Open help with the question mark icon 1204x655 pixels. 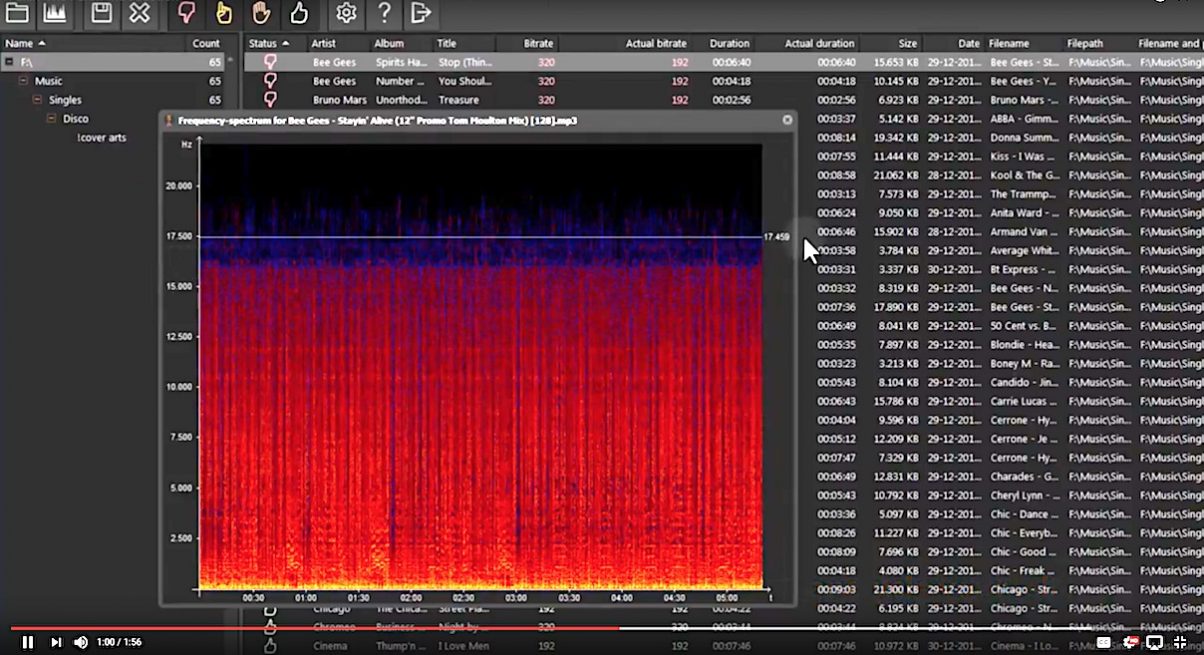(x=384, y=13)
